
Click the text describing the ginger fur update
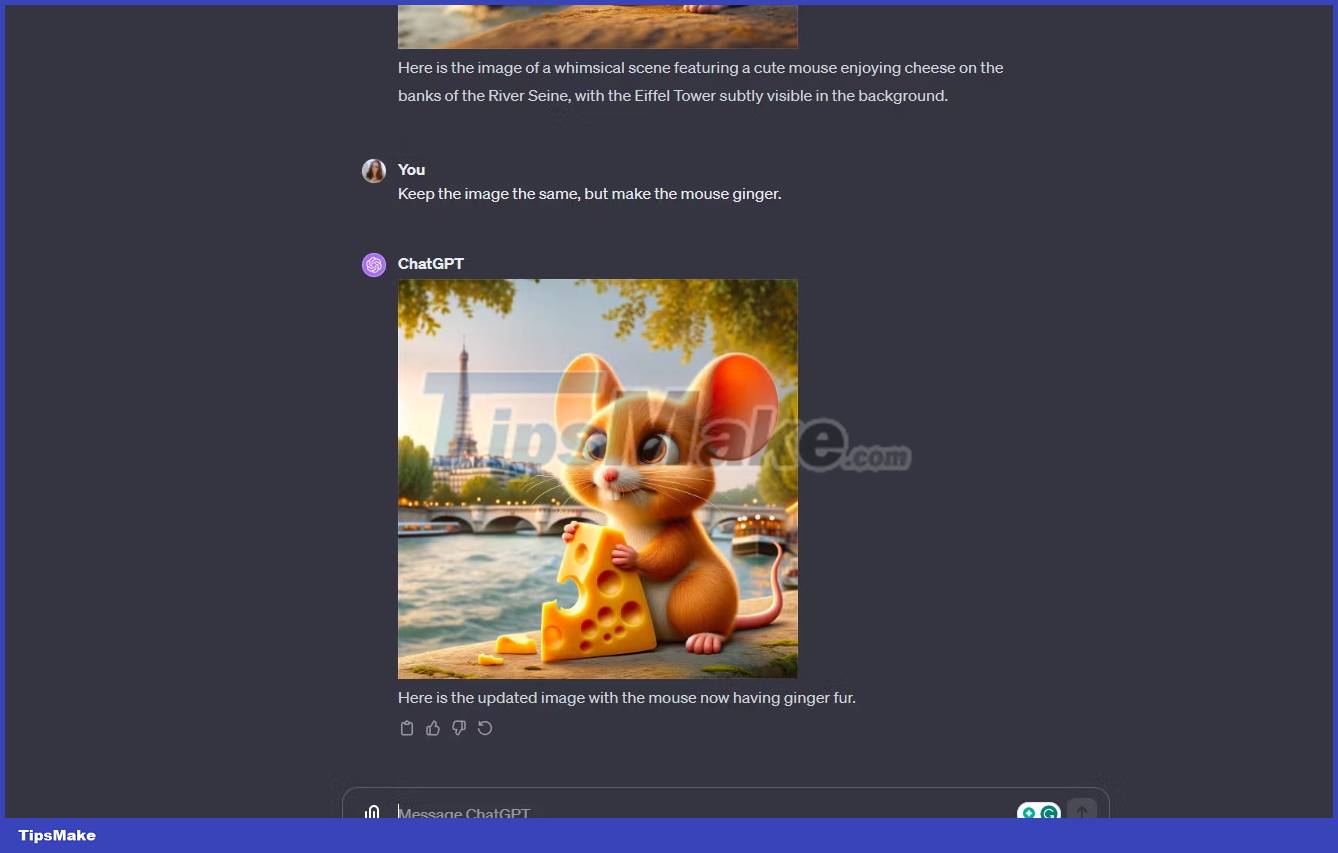coord(626,697)
